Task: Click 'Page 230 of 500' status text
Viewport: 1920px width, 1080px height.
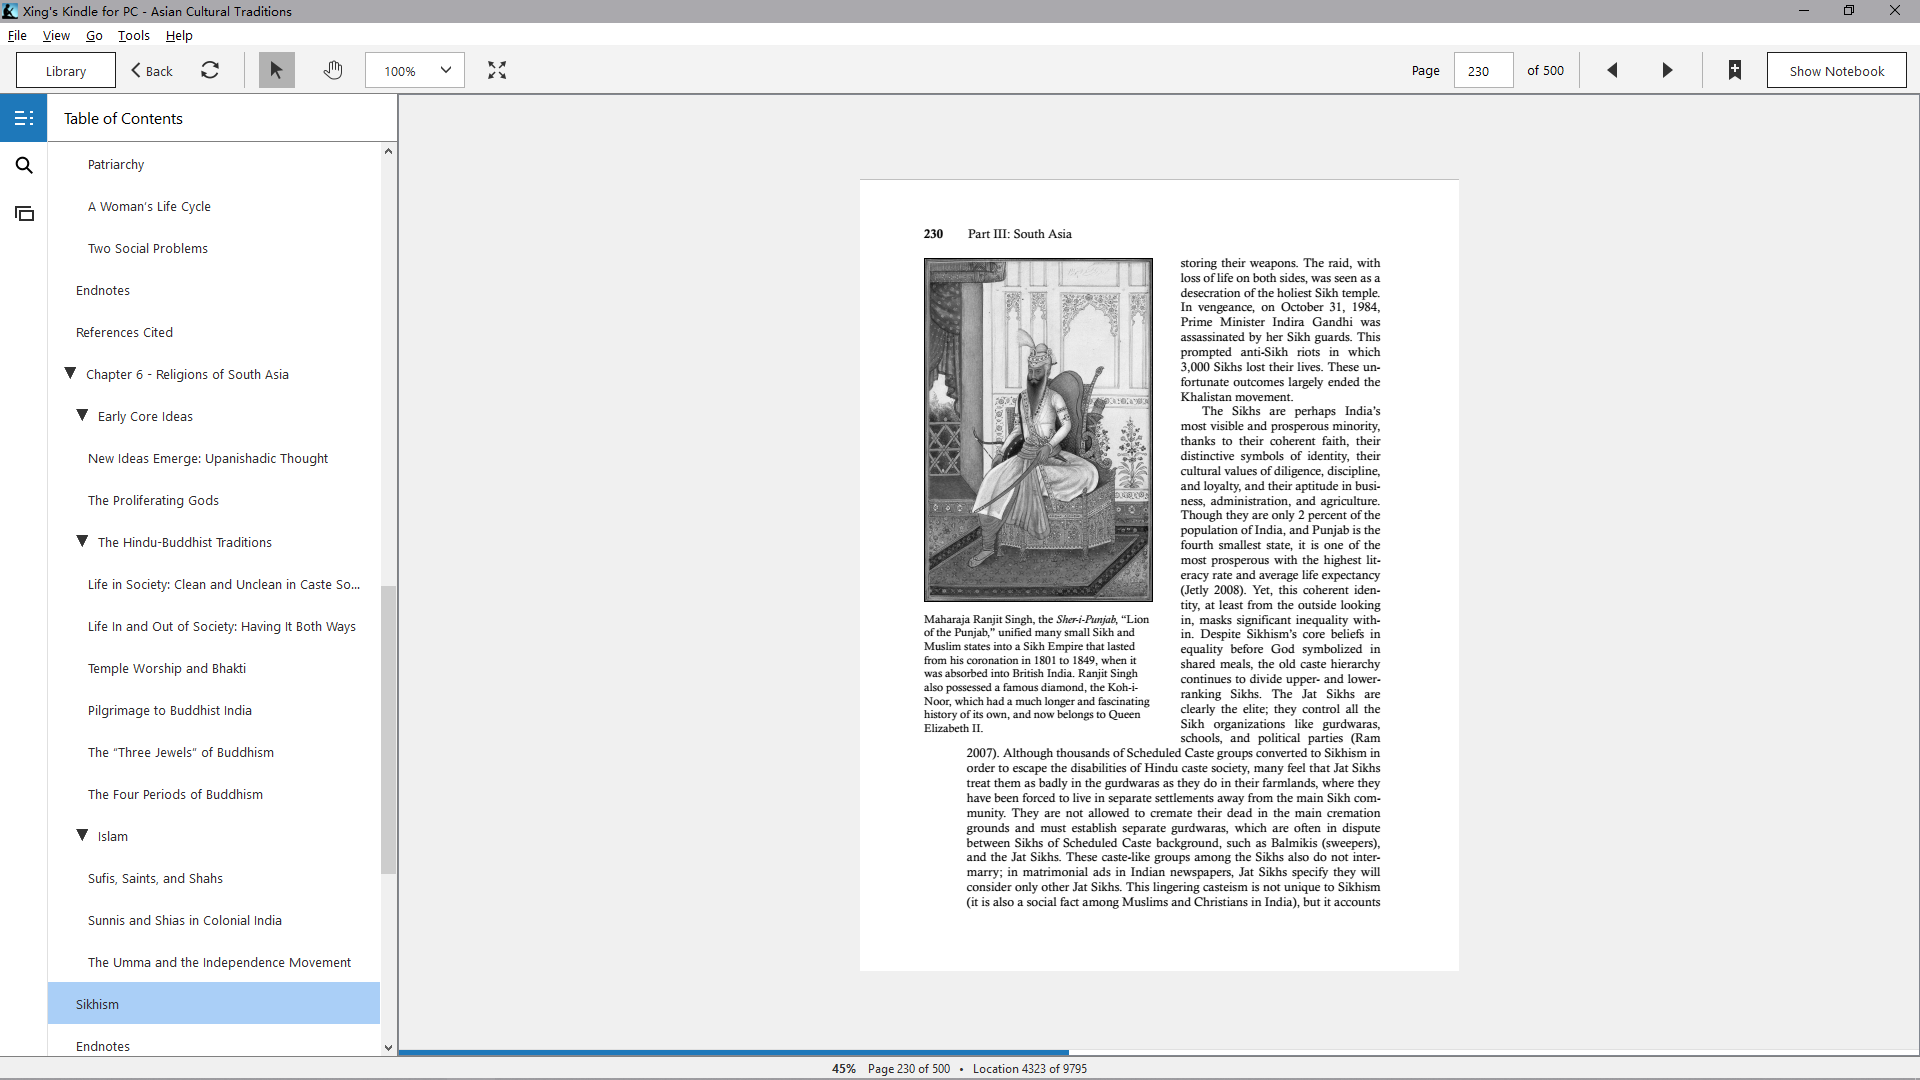Action: click(x=908, y=1068)
